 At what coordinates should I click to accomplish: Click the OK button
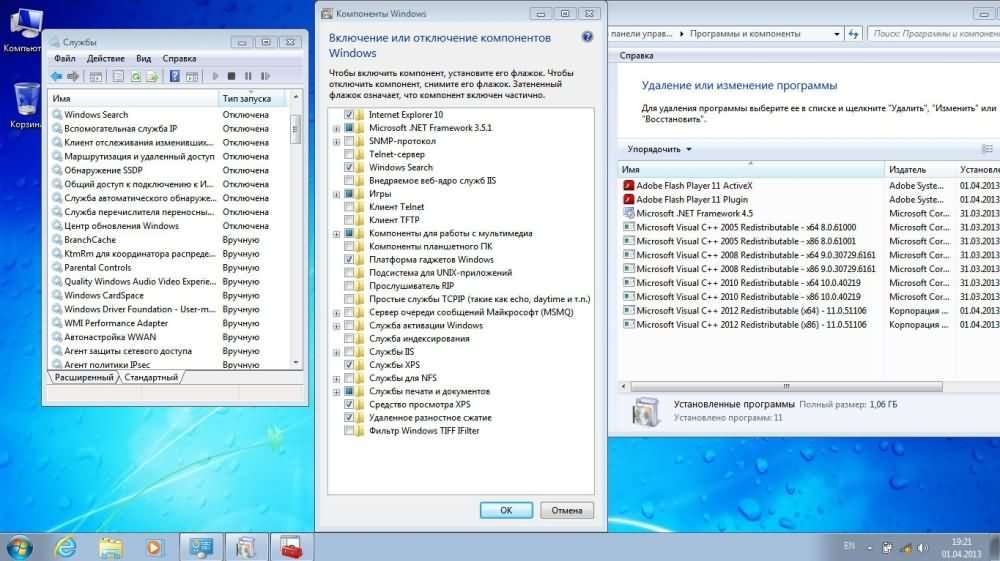(506, 510)
